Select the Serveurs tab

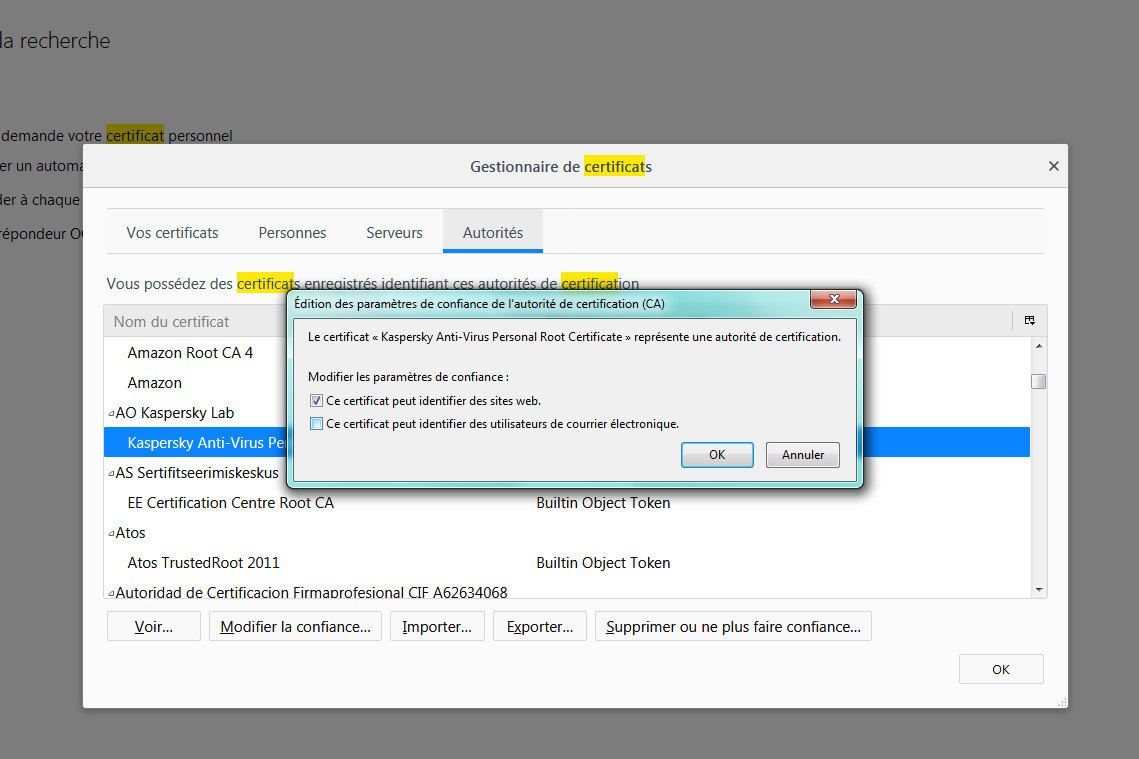click(394, 232)
